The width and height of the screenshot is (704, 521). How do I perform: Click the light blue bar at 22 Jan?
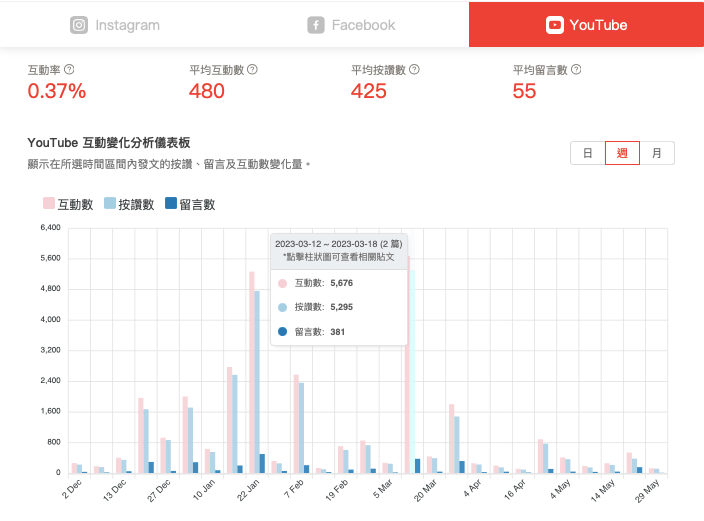(257, 382)
